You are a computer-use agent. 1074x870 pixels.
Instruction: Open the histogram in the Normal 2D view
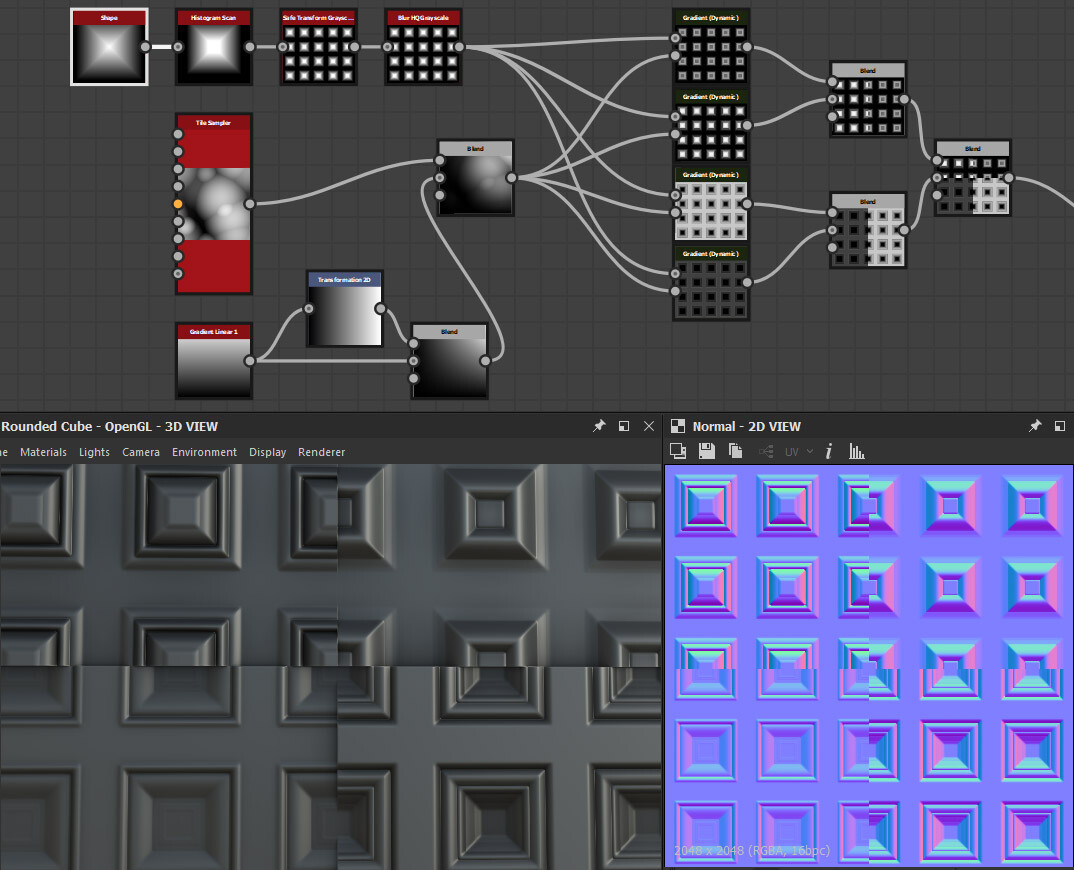click(856, 451)
